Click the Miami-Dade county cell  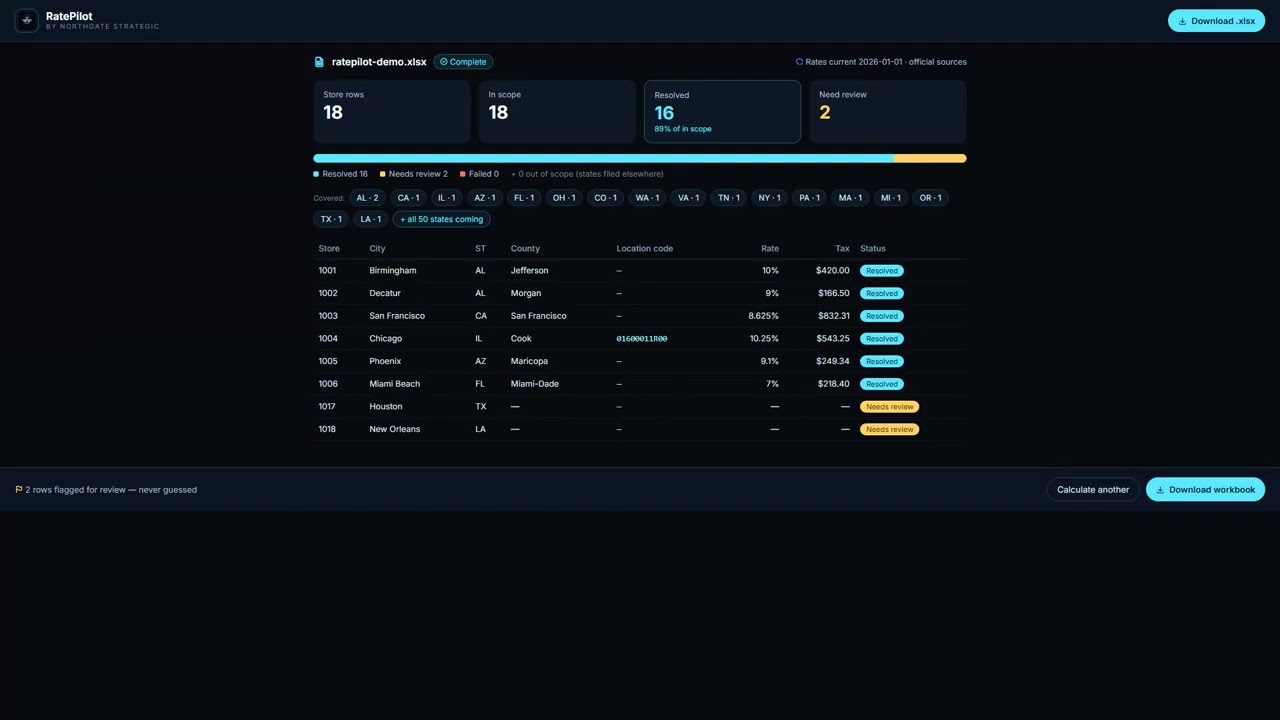[534, 384]
